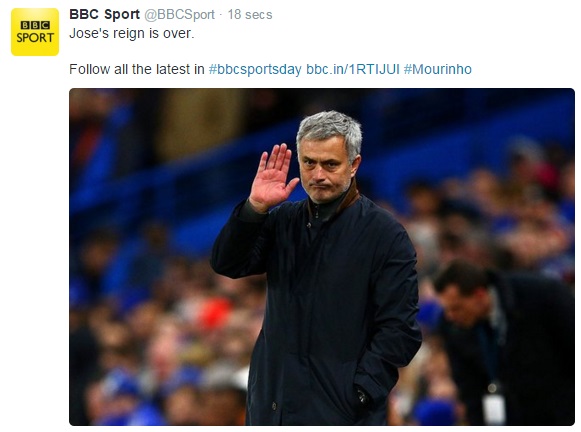Follow the #bbcsportsday hashtag
The image size is (581, 432).
[x=255, y=69]
